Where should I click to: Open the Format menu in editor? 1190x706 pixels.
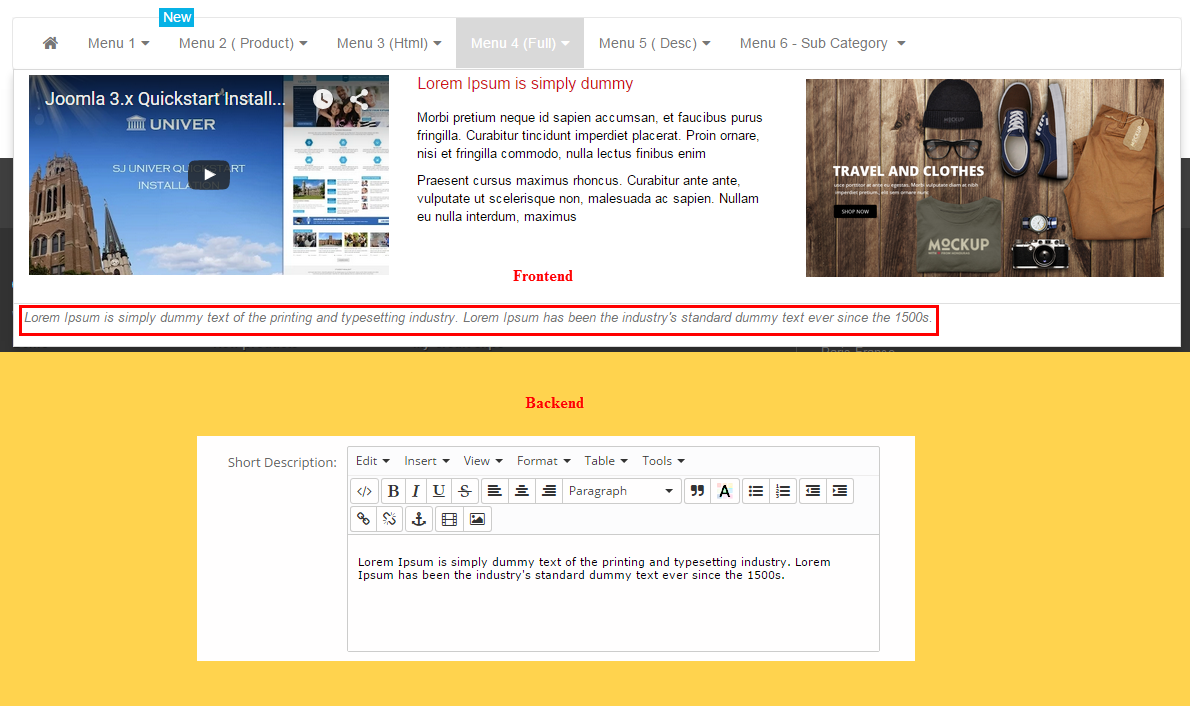(x=543, y=461)
